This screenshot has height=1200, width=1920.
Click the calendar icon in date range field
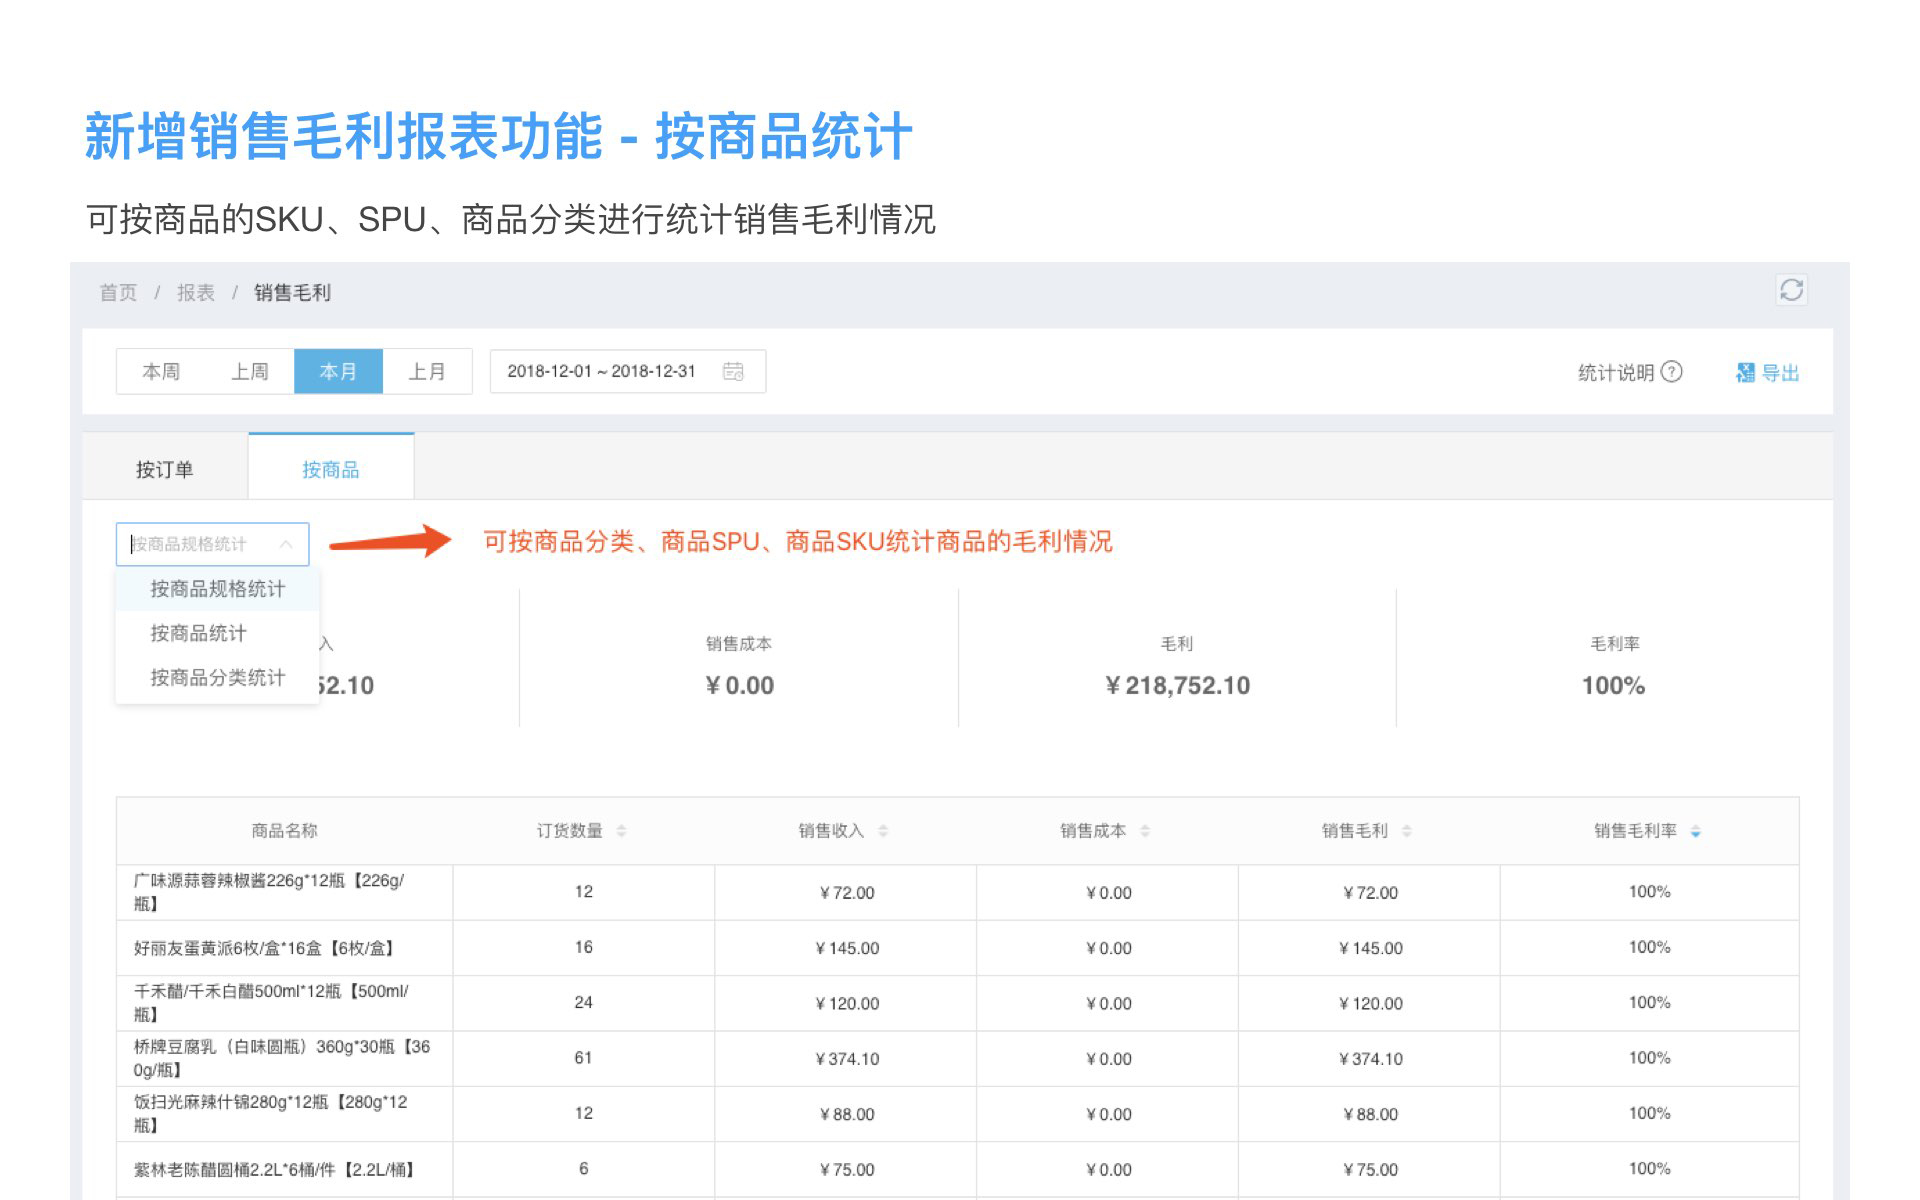pos(733,371)
